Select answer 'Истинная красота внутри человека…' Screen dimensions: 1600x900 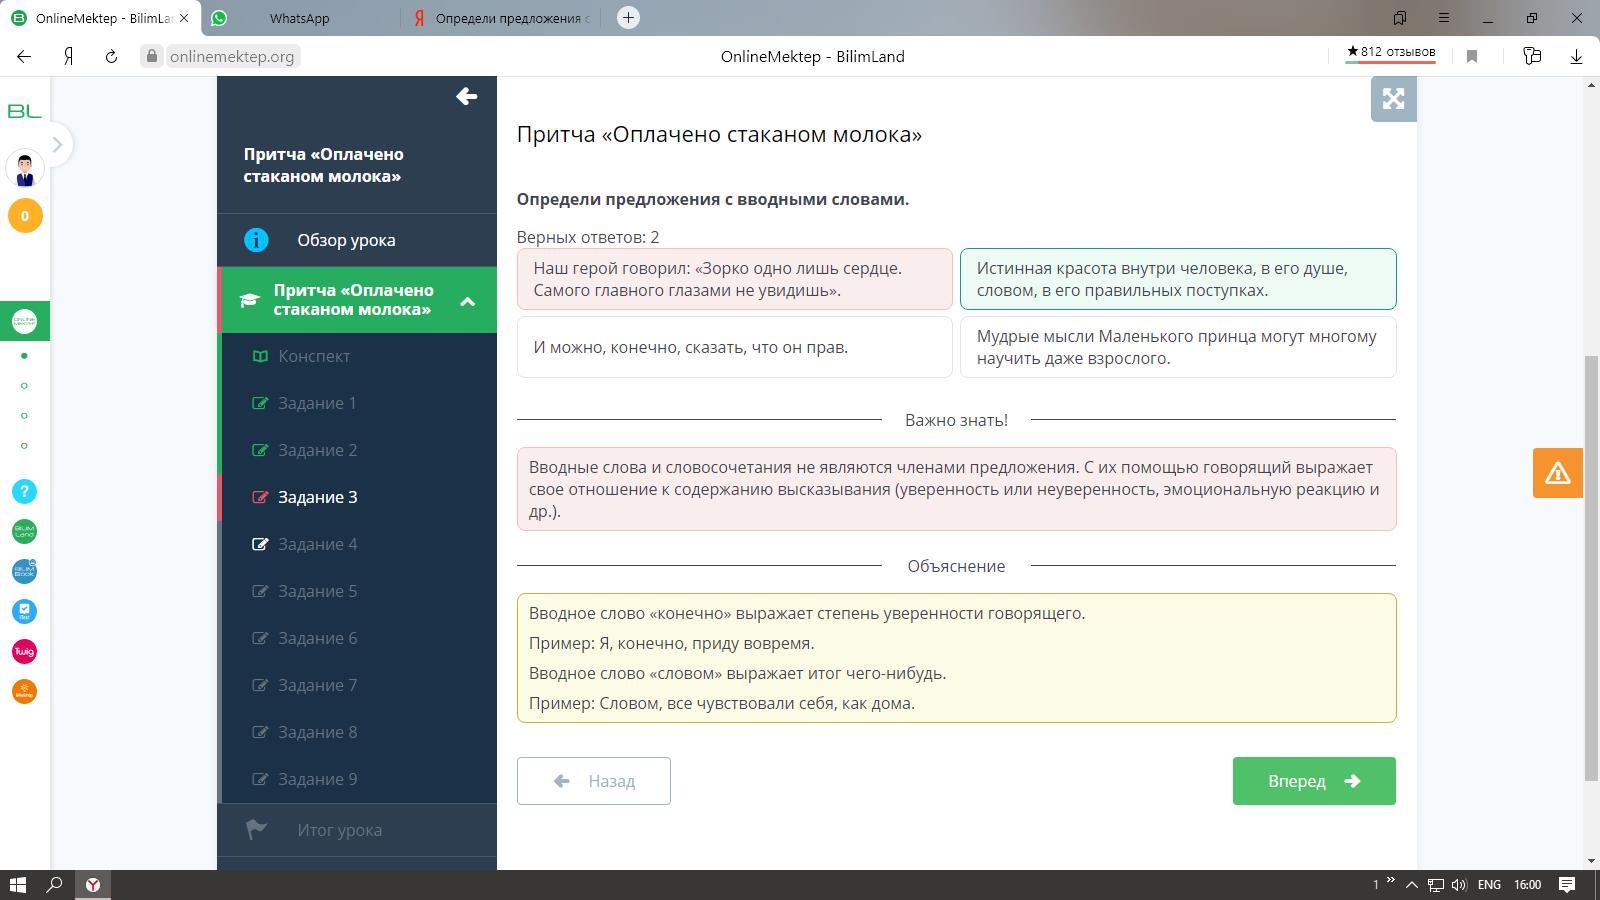coord(1178,279)
